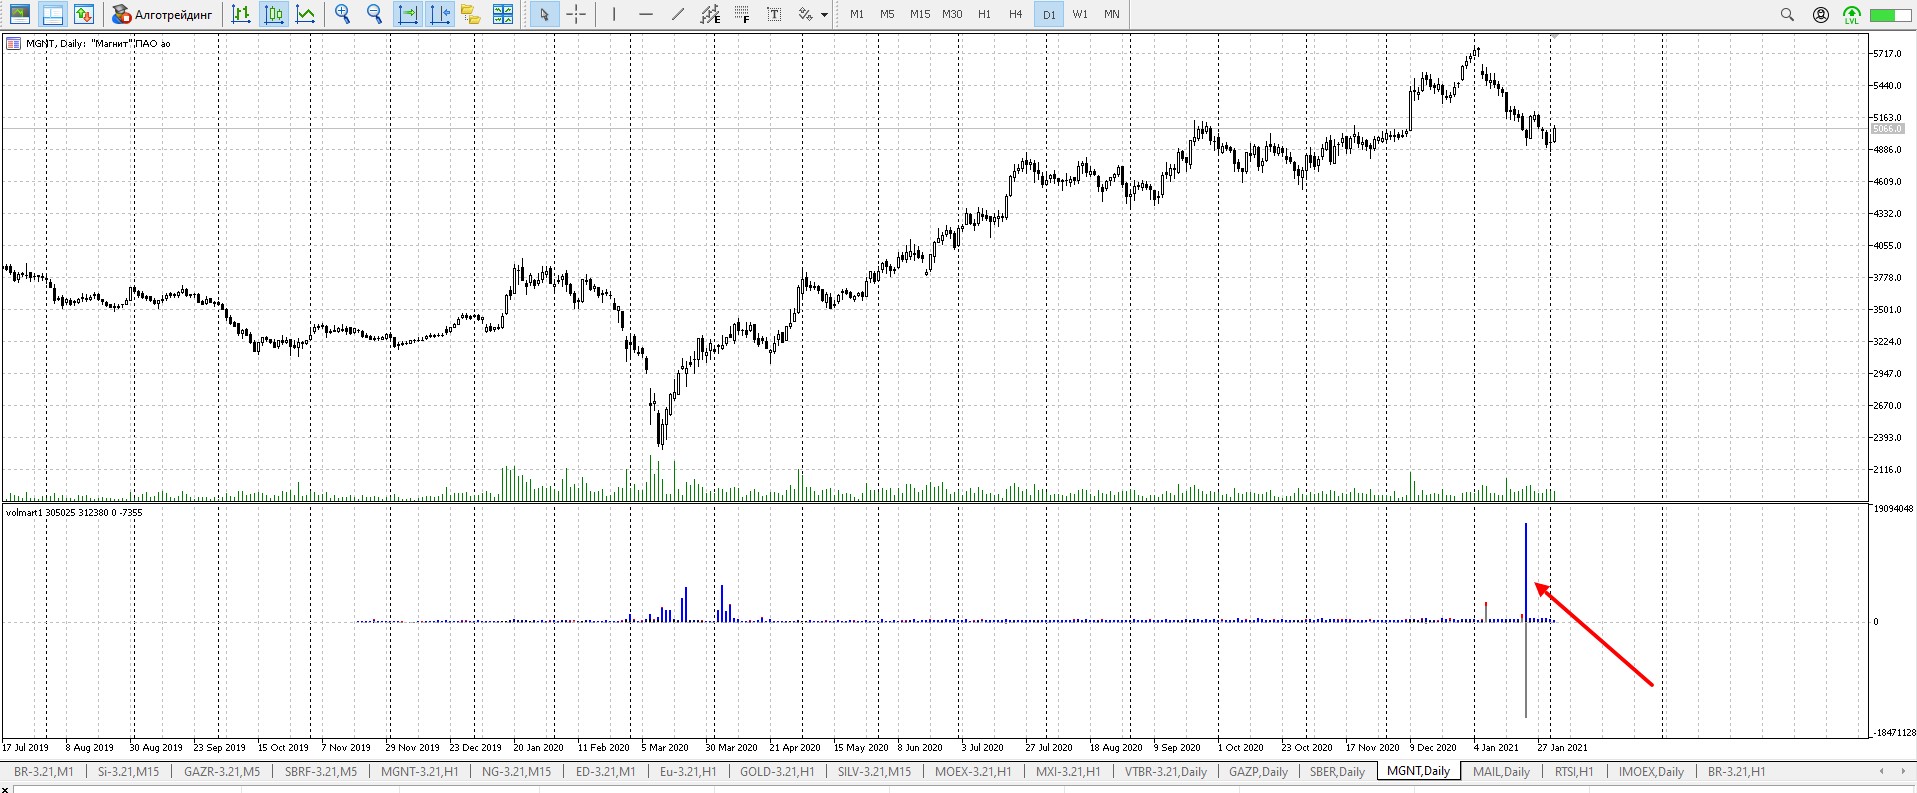Select the crosshair tool

[x=576, y=14]
